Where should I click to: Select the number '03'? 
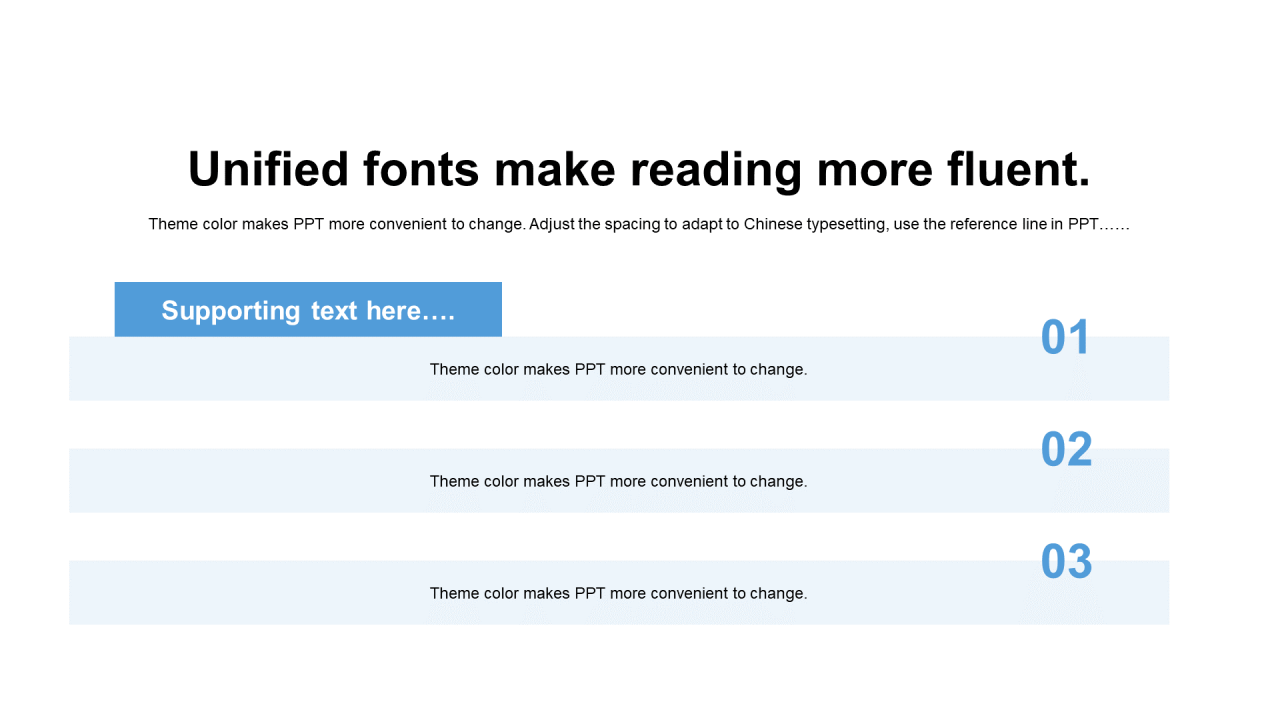(1066, 562)
